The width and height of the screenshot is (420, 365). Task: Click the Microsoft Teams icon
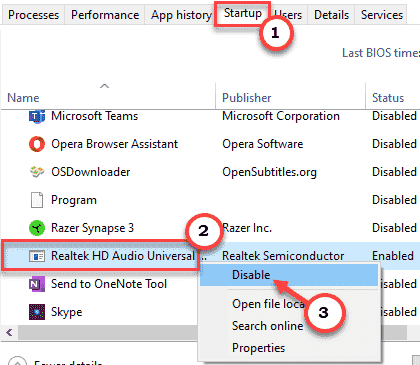click(x=37, y=117)
